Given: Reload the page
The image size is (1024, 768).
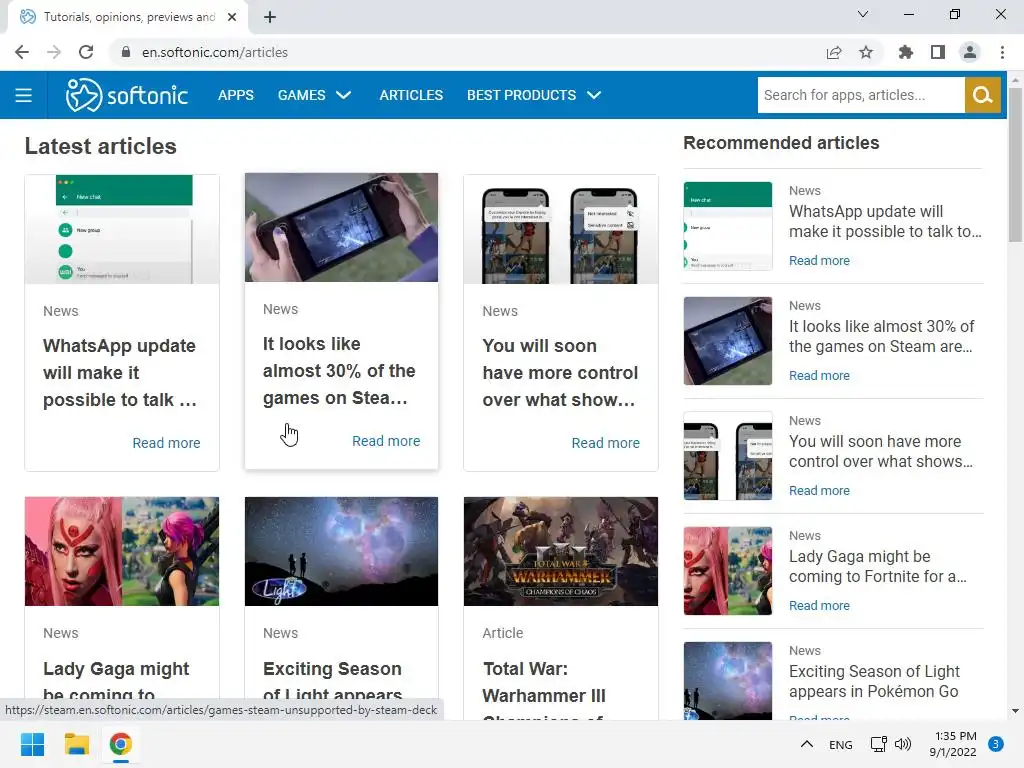Looking at the screenshot, I should point(86,52).
